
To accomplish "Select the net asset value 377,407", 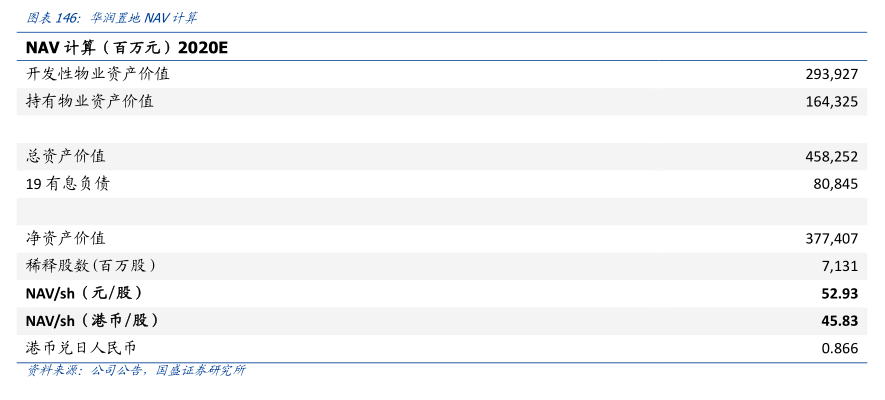I will 831,238.
